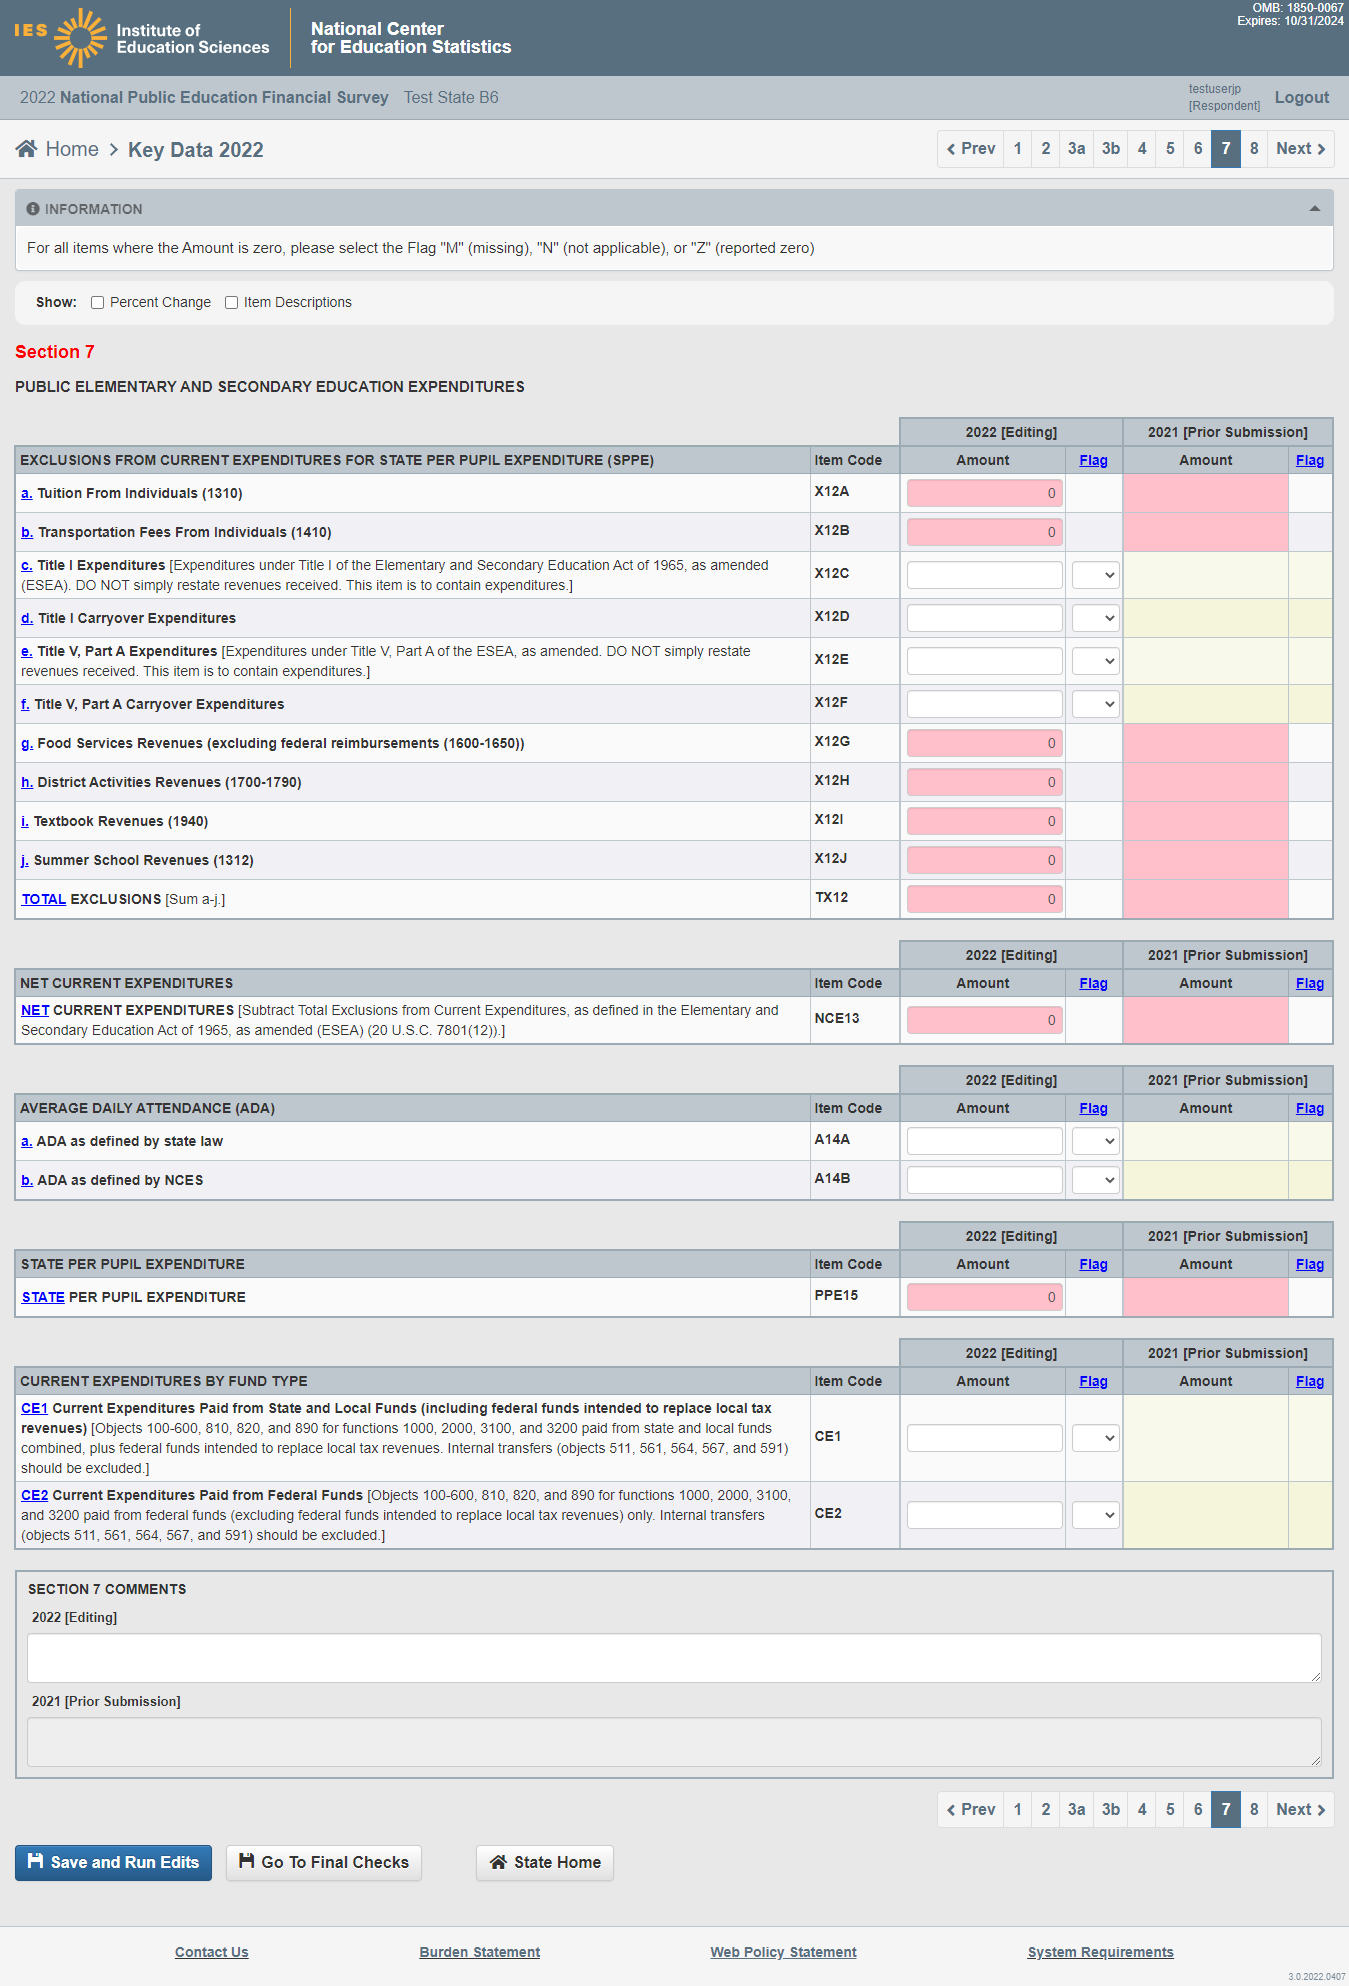The image size is (1349, 1986).
Task: Go to next page via bottom Next
Action: (1301, 1809)
